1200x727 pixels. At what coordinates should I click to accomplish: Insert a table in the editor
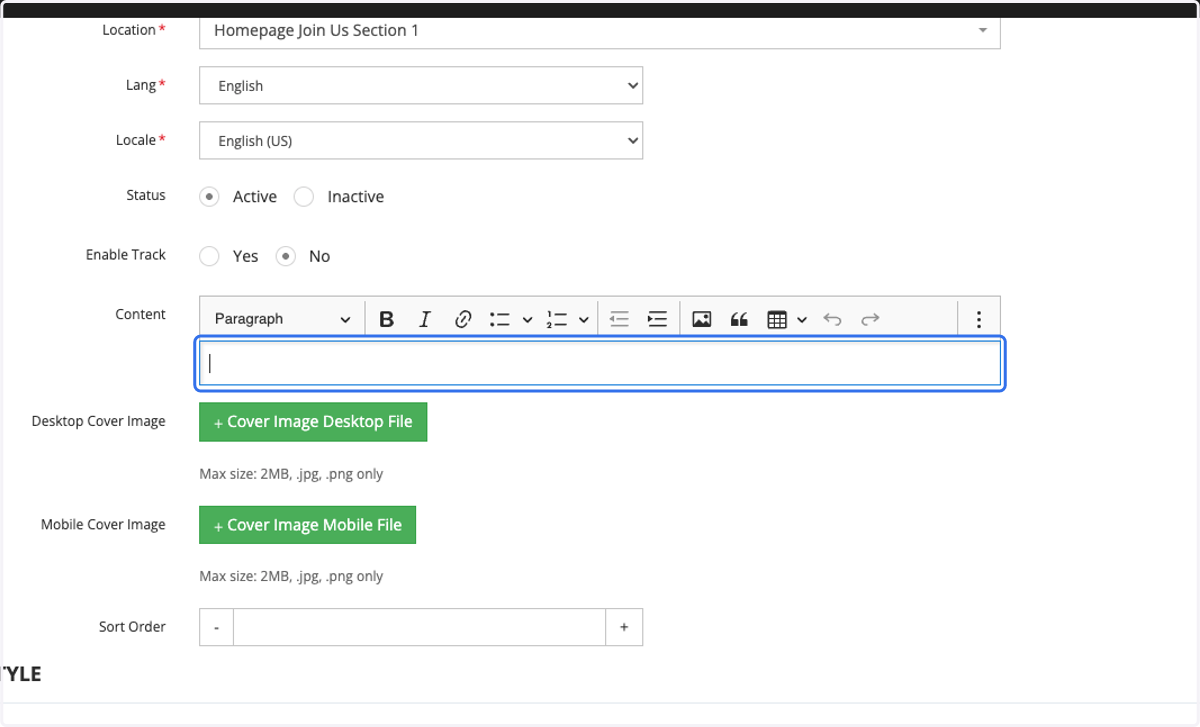[x=777, y=319]
